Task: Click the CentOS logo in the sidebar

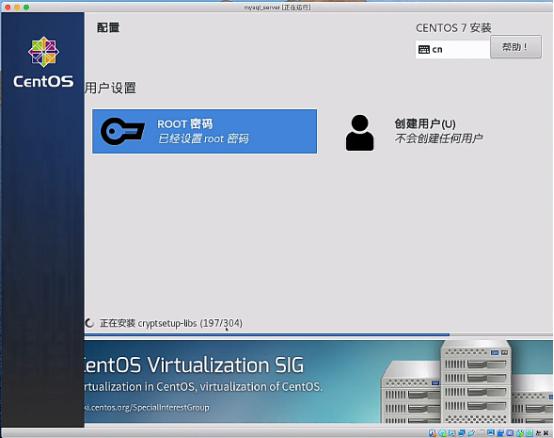Action: (43, 62)
